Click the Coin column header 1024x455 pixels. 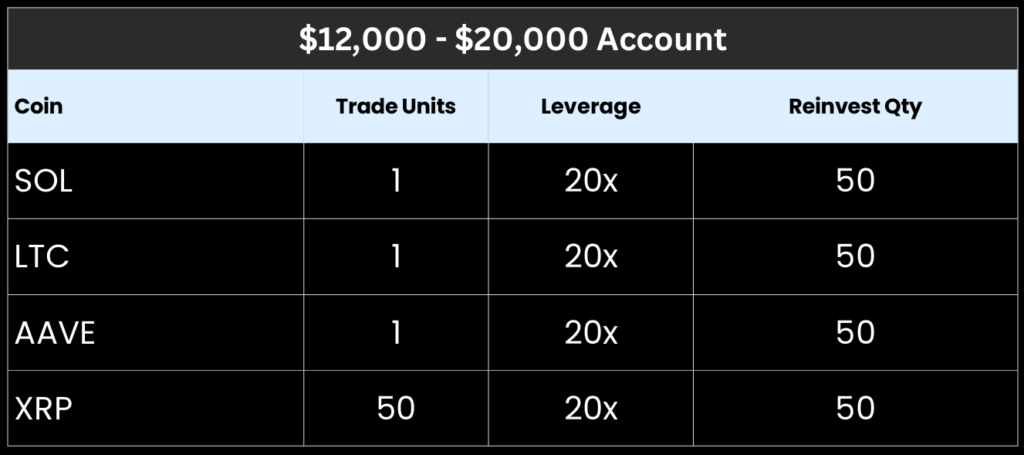tap(39, 107)
